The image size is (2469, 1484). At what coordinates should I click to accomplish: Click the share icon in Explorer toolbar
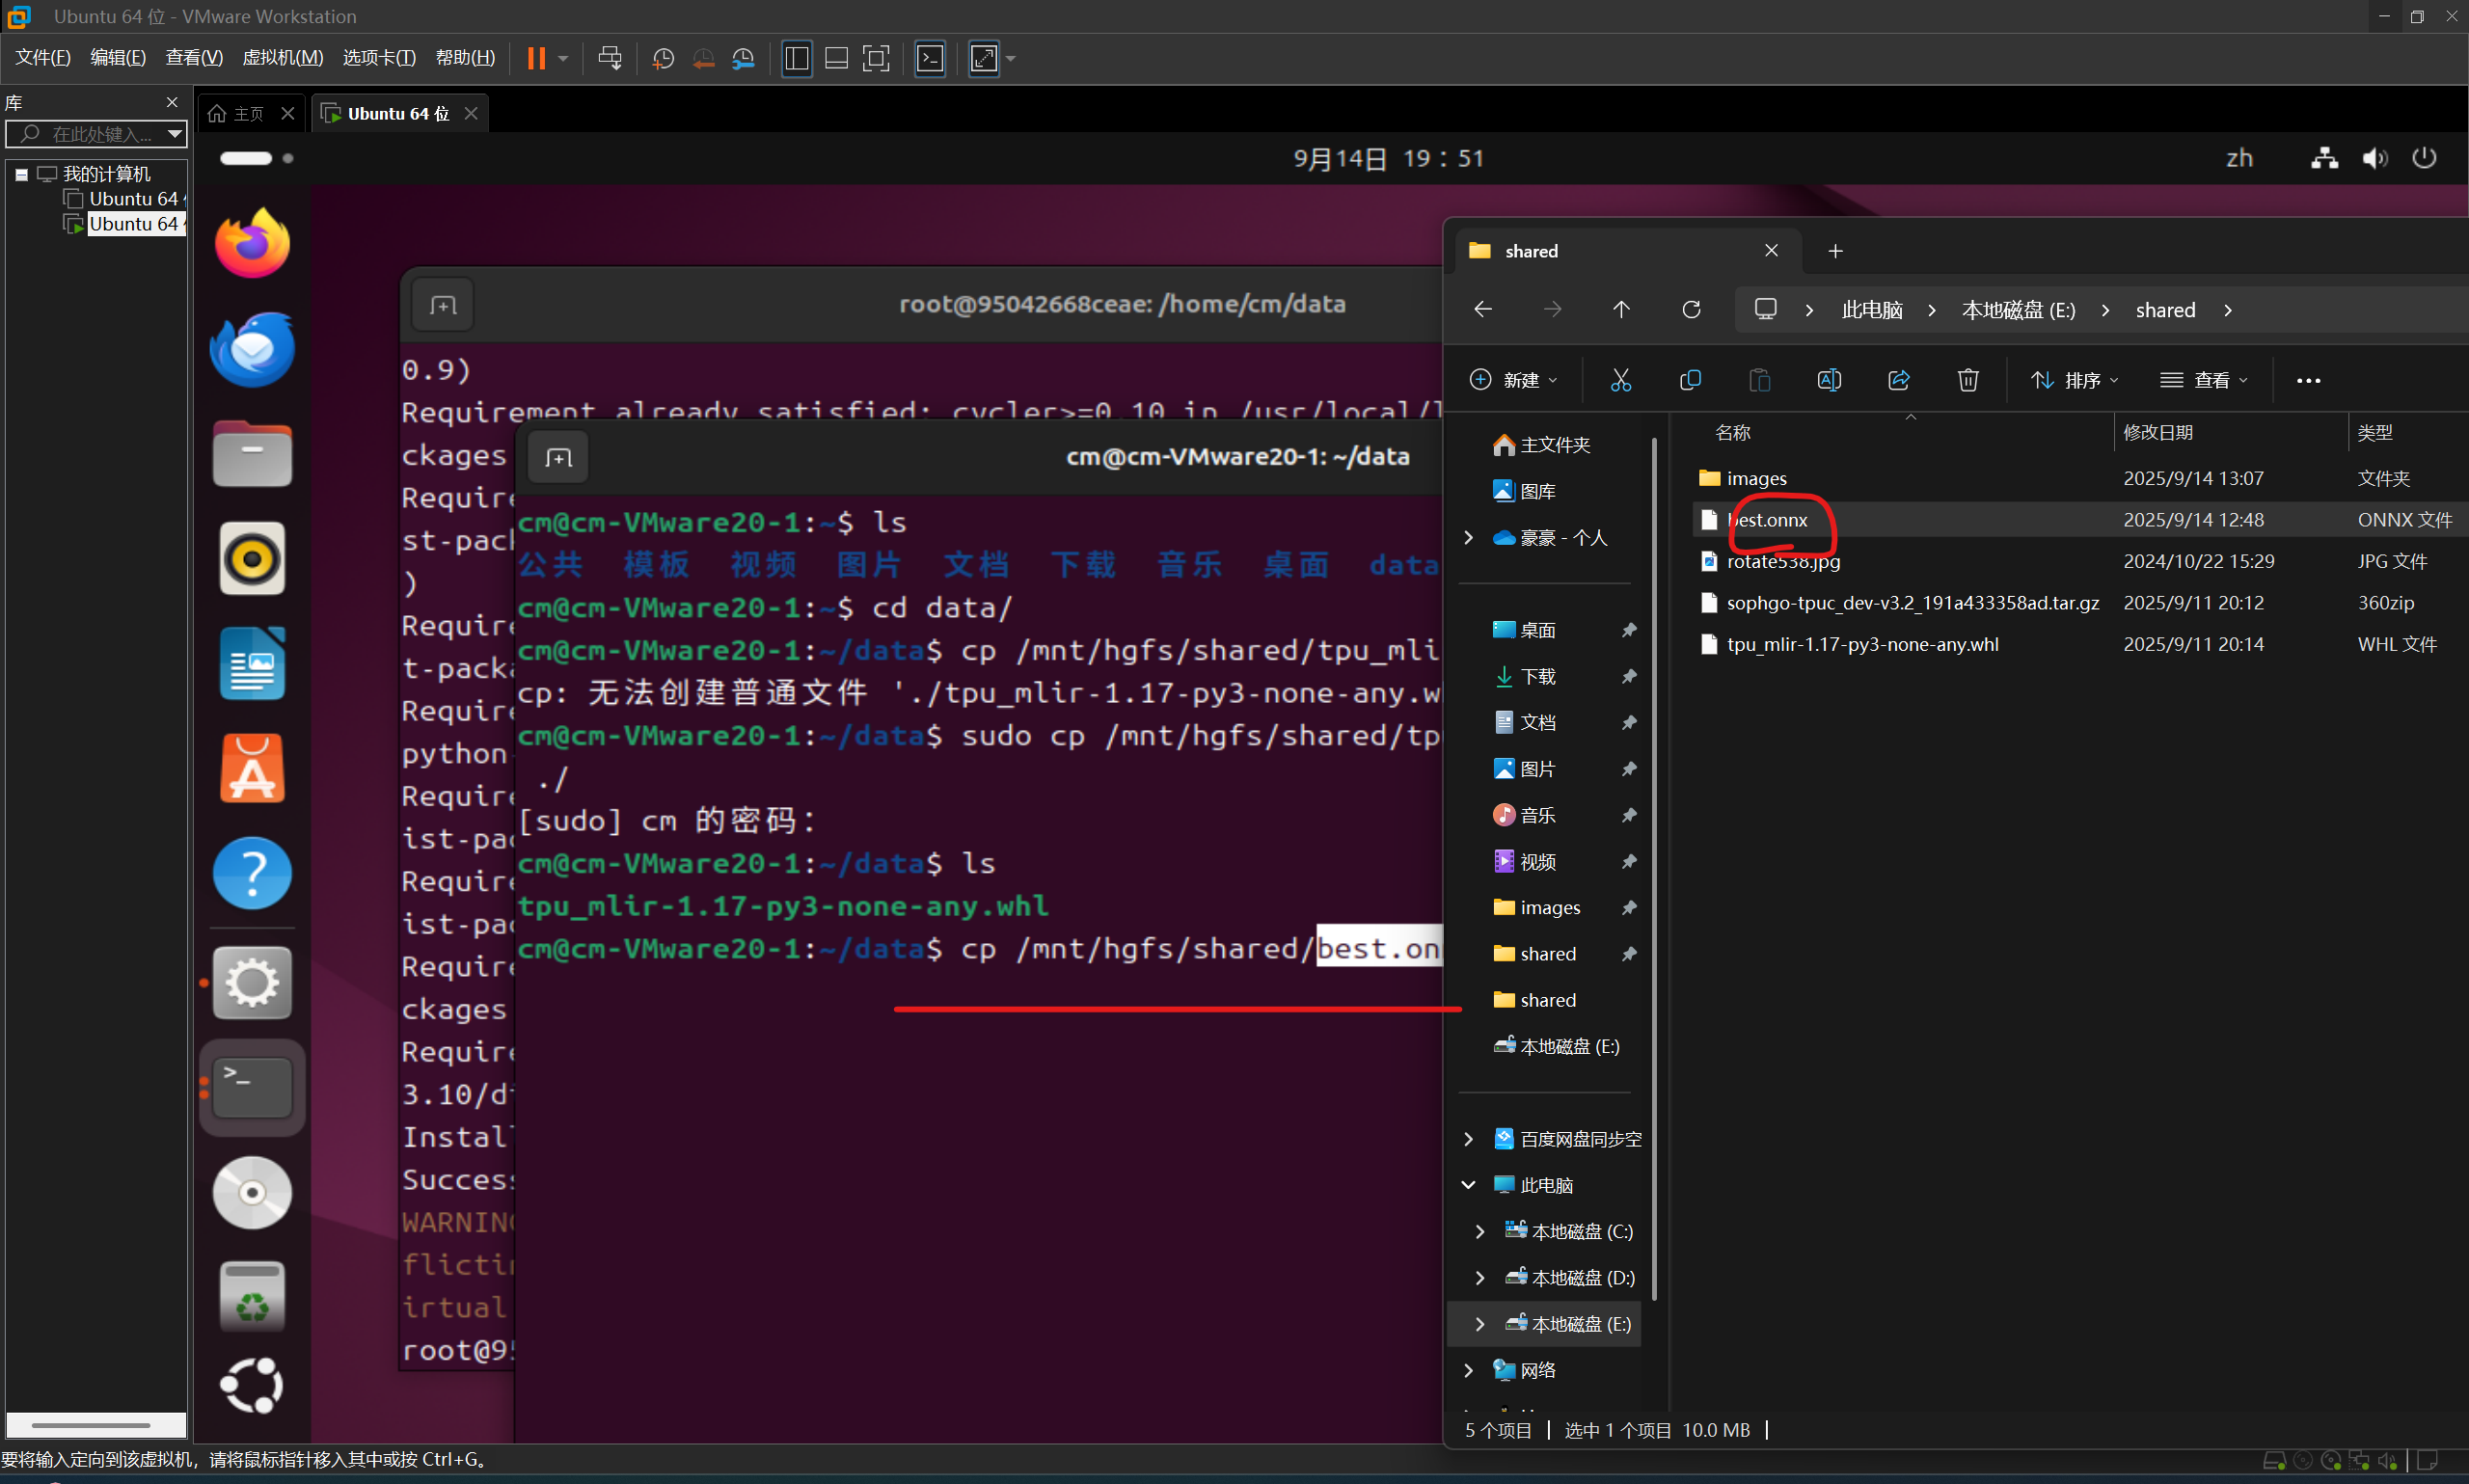point(1898,380)
